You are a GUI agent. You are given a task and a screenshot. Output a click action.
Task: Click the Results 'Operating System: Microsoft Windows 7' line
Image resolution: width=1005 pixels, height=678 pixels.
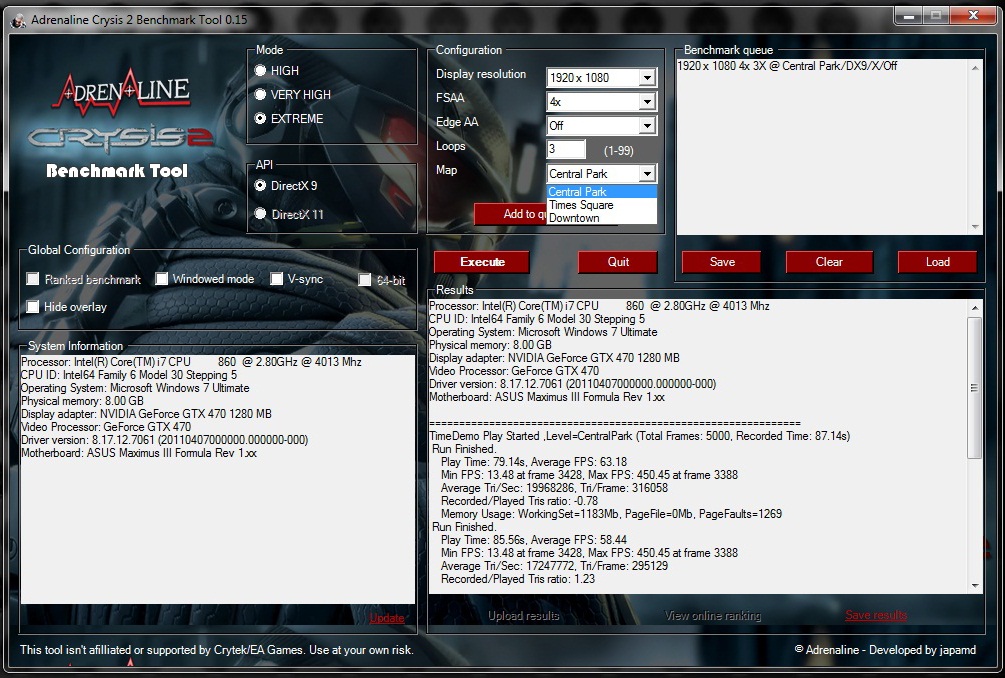(x=544, y=332)
